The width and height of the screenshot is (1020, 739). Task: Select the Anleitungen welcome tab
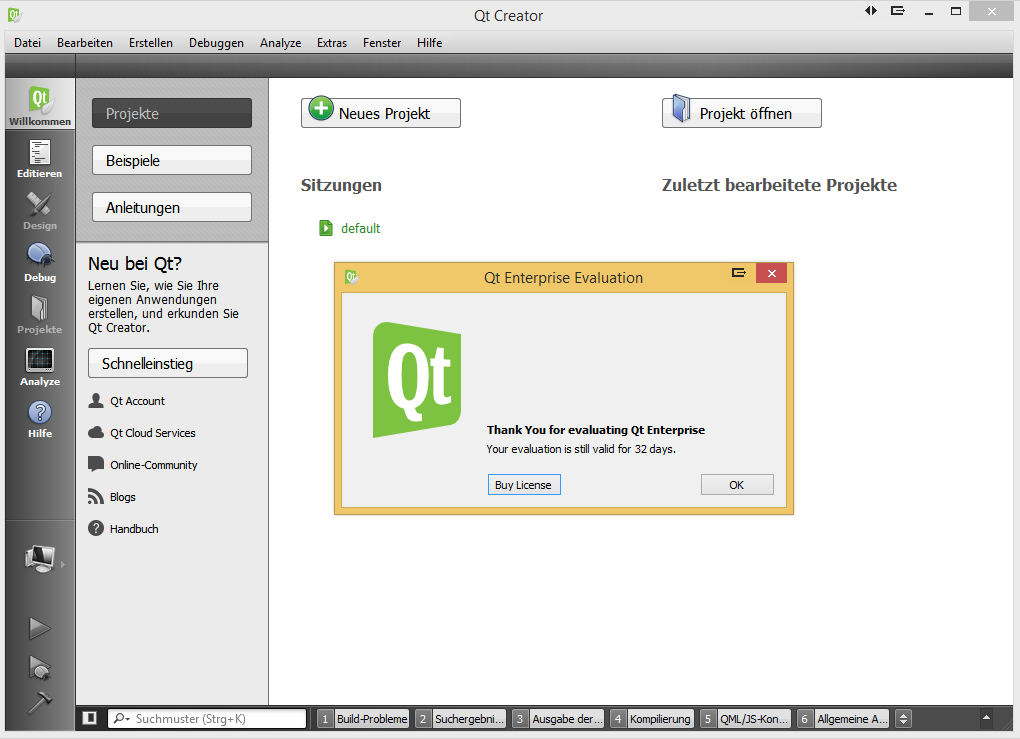click(x=172, y=208)
